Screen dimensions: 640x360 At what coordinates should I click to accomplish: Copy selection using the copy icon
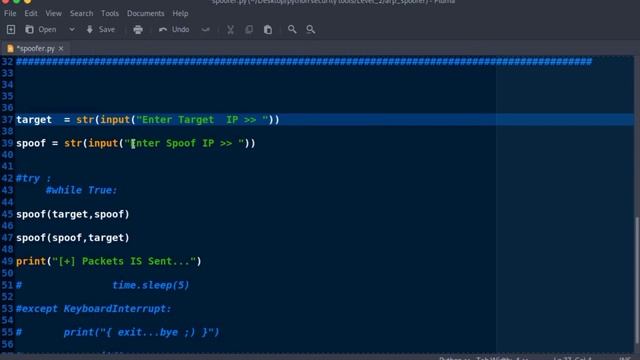point(249,29)
